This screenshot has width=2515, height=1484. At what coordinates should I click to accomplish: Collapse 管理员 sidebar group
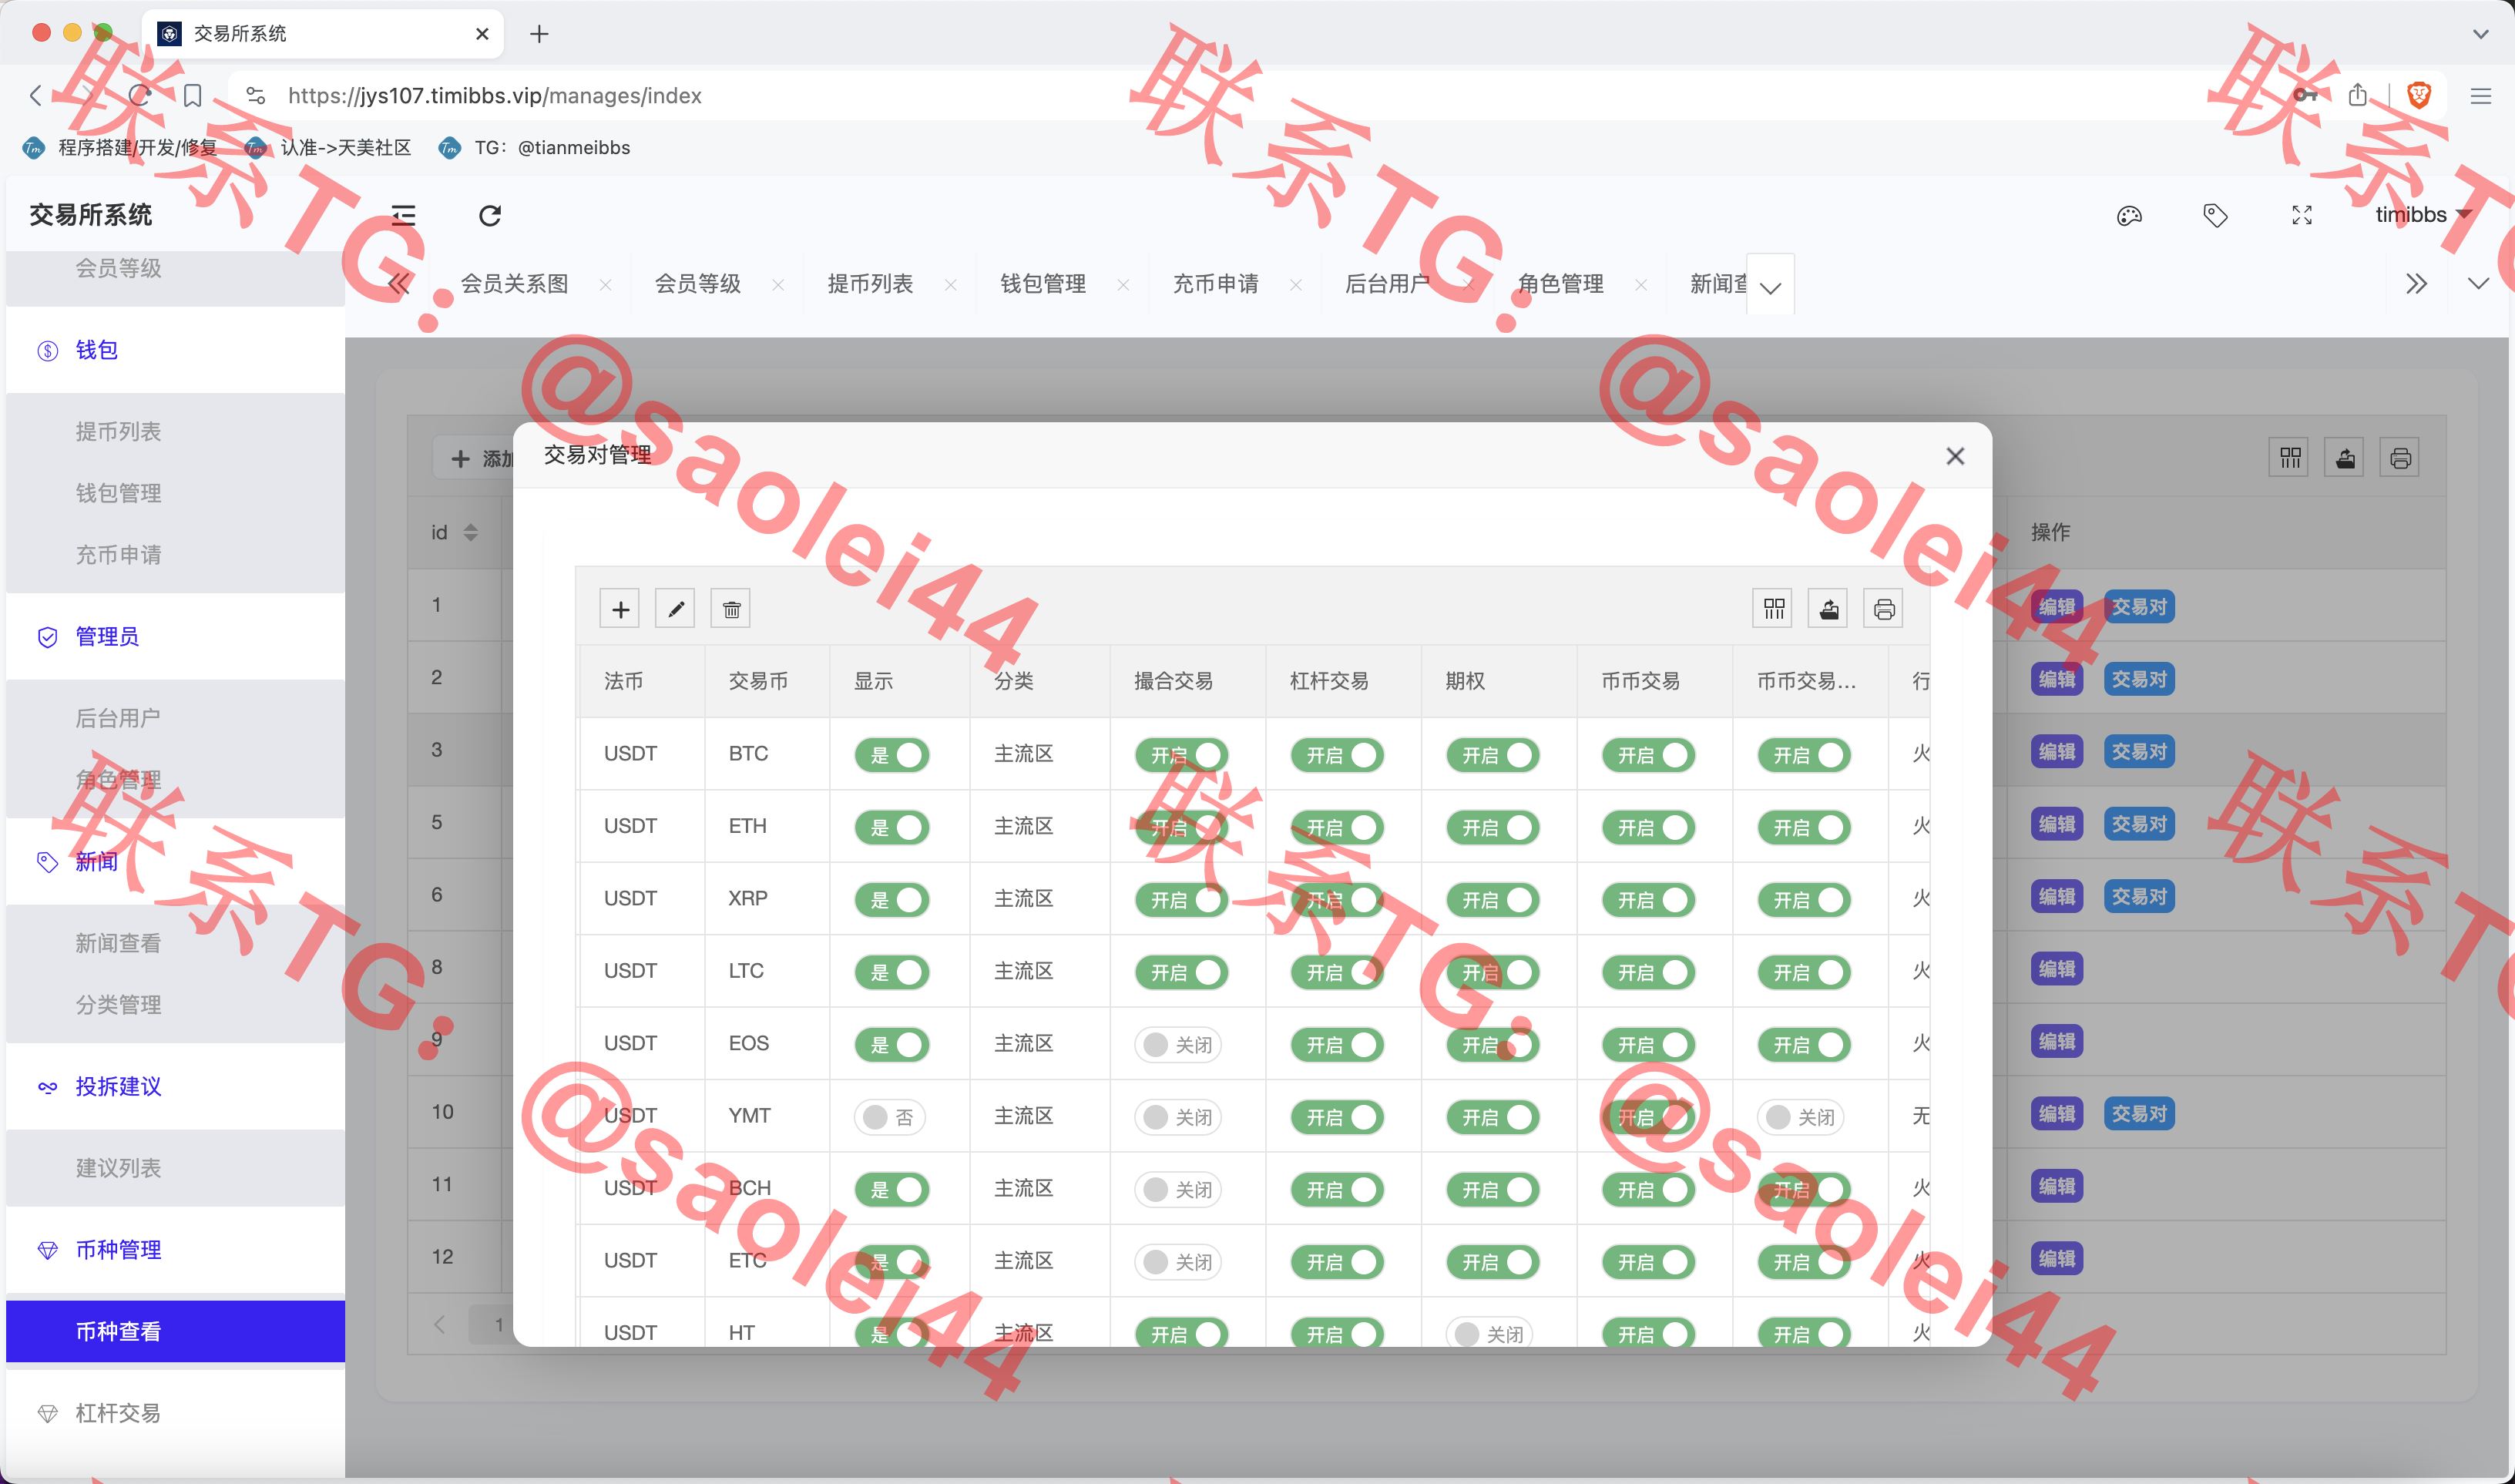(x=175, y=637)
